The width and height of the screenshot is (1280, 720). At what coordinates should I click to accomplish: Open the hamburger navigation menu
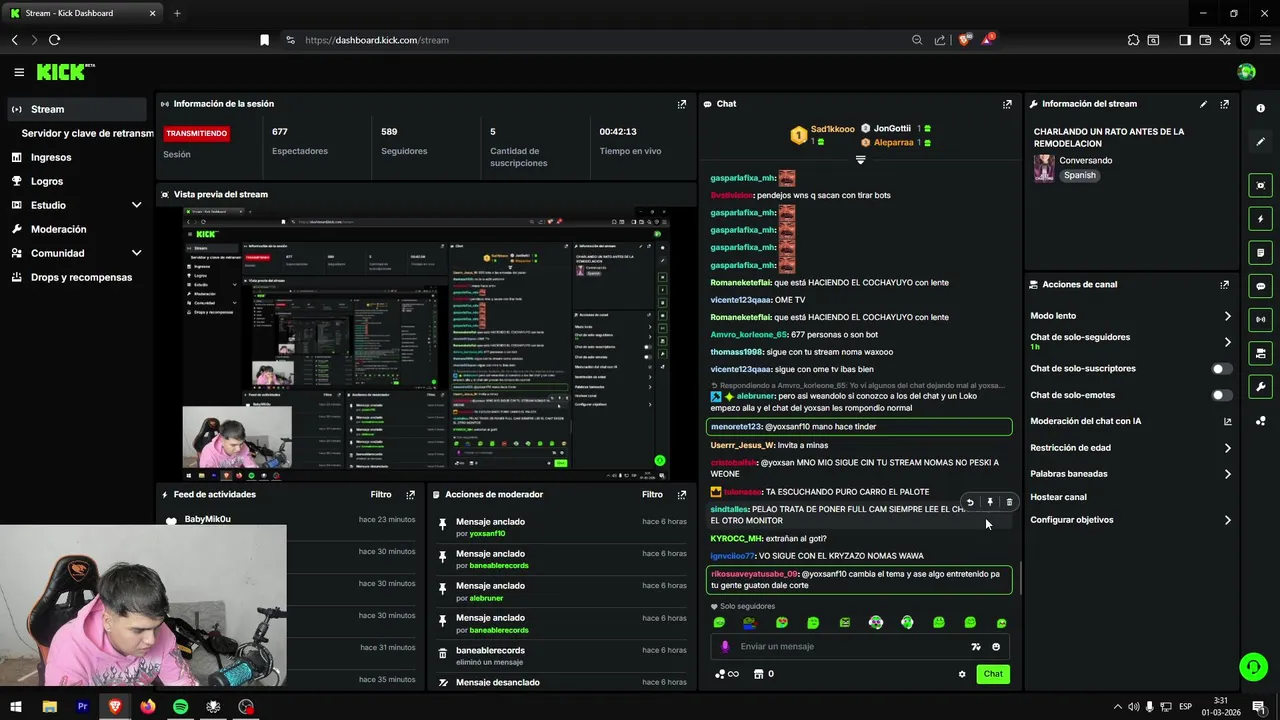tap(19, 72)
